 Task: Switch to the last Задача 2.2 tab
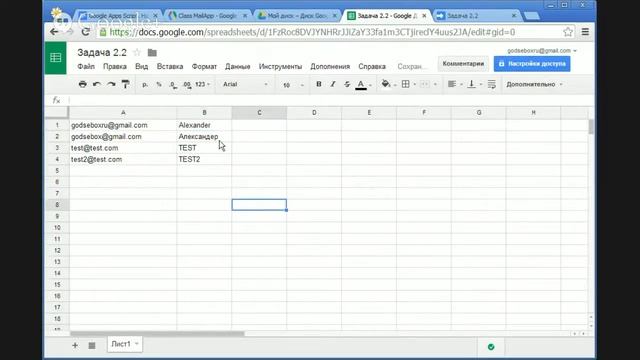(x=477, y=16)
